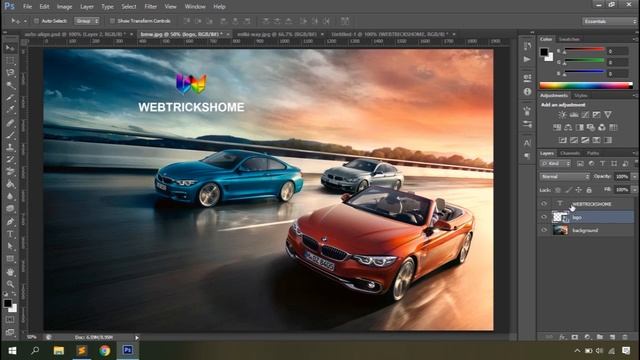Select the Brush tool
This screenshot has width=640, height=360.
(10, 135)
